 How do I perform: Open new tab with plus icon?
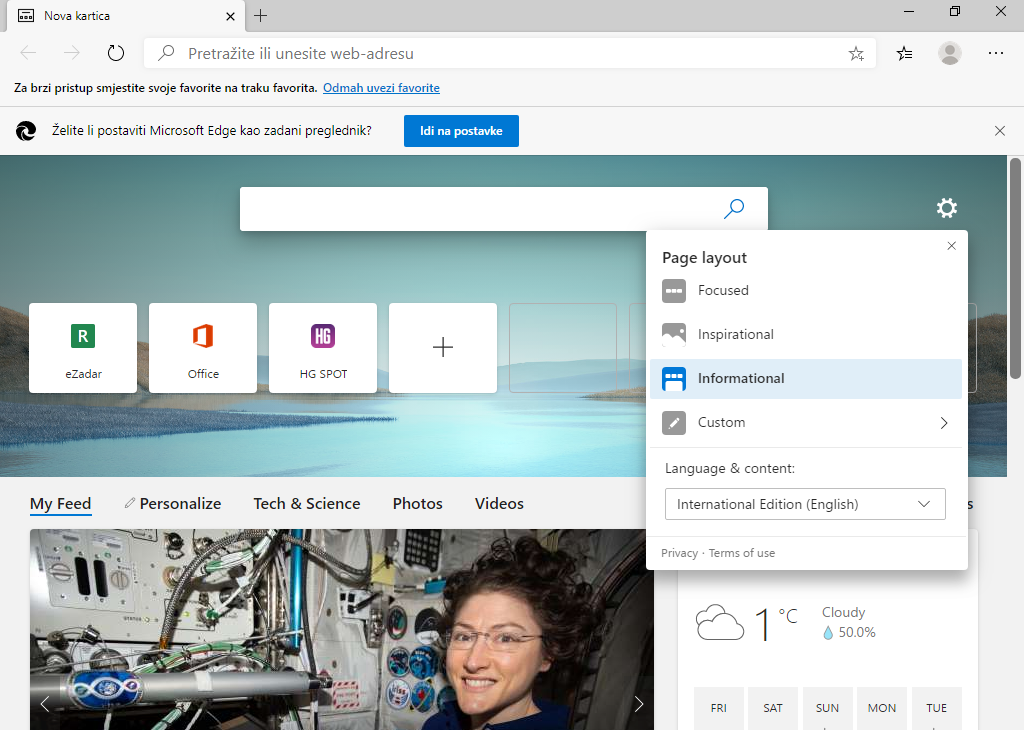point(261,16)
